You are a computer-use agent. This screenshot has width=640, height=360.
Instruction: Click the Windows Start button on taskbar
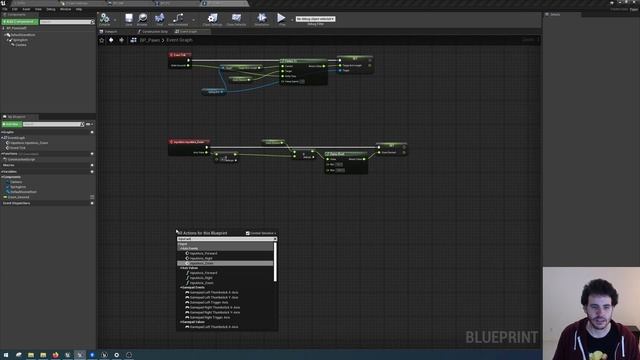[x=6, y=355]
